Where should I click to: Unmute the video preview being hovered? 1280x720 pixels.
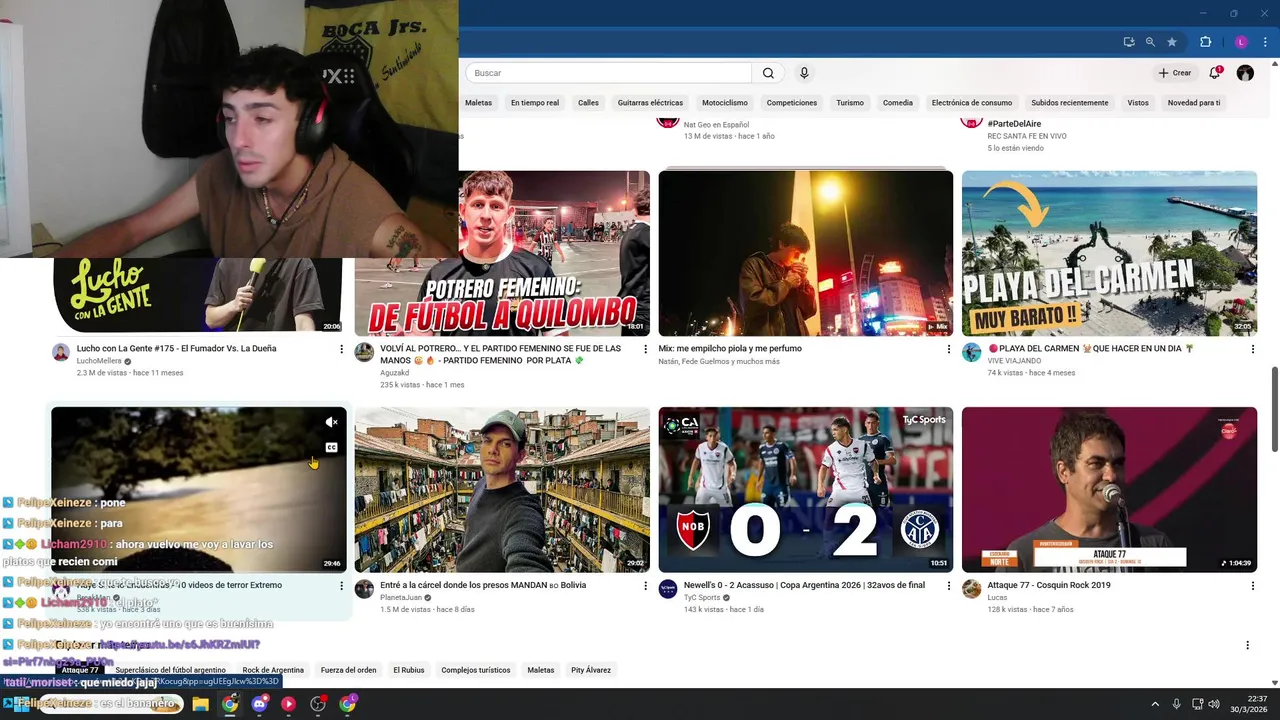click(331, 423)
